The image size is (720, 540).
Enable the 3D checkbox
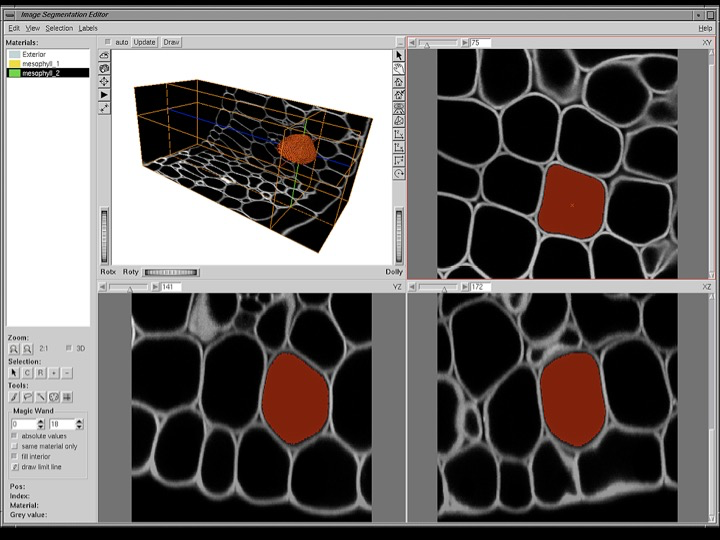coord(69,349)
